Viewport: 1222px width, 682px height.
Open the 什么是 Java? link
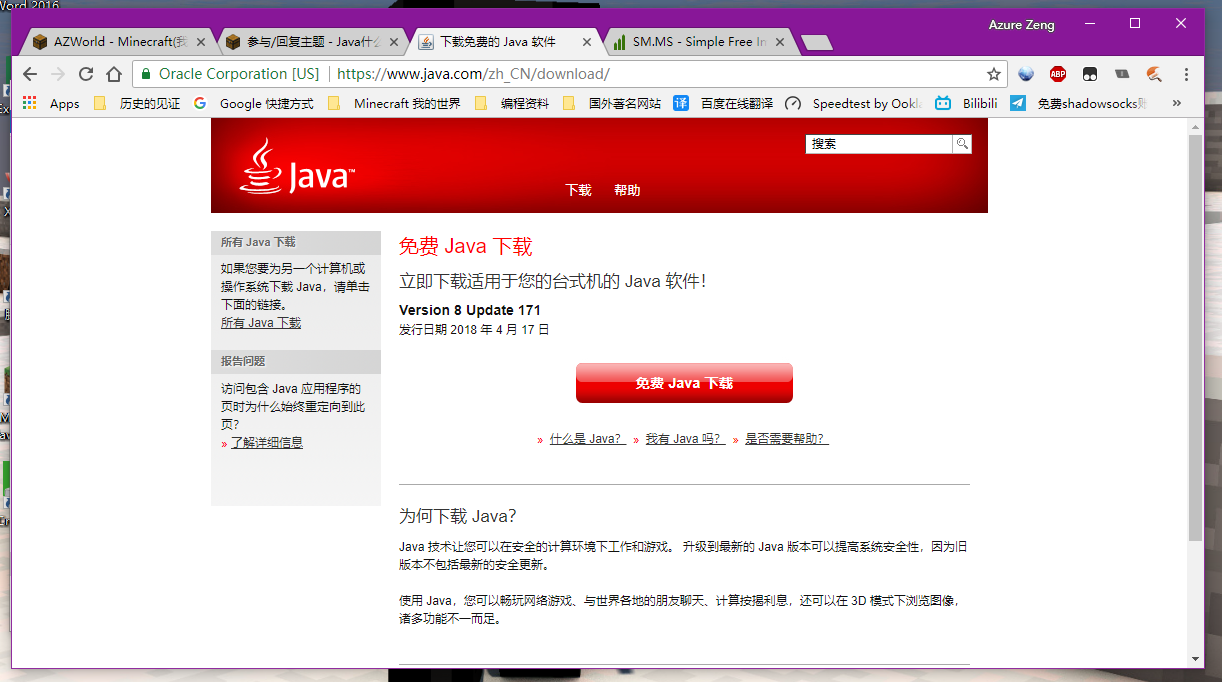click(587, 439)
